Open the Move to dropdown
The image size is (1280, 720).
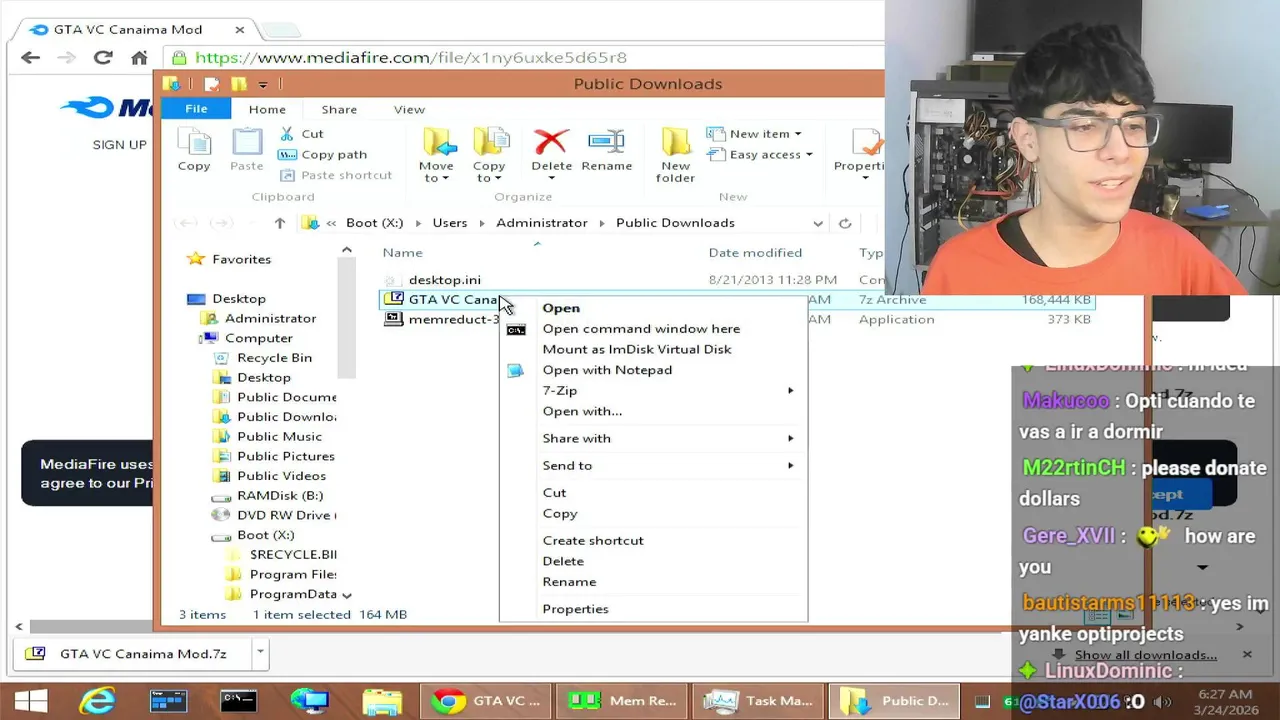point(436,172)
